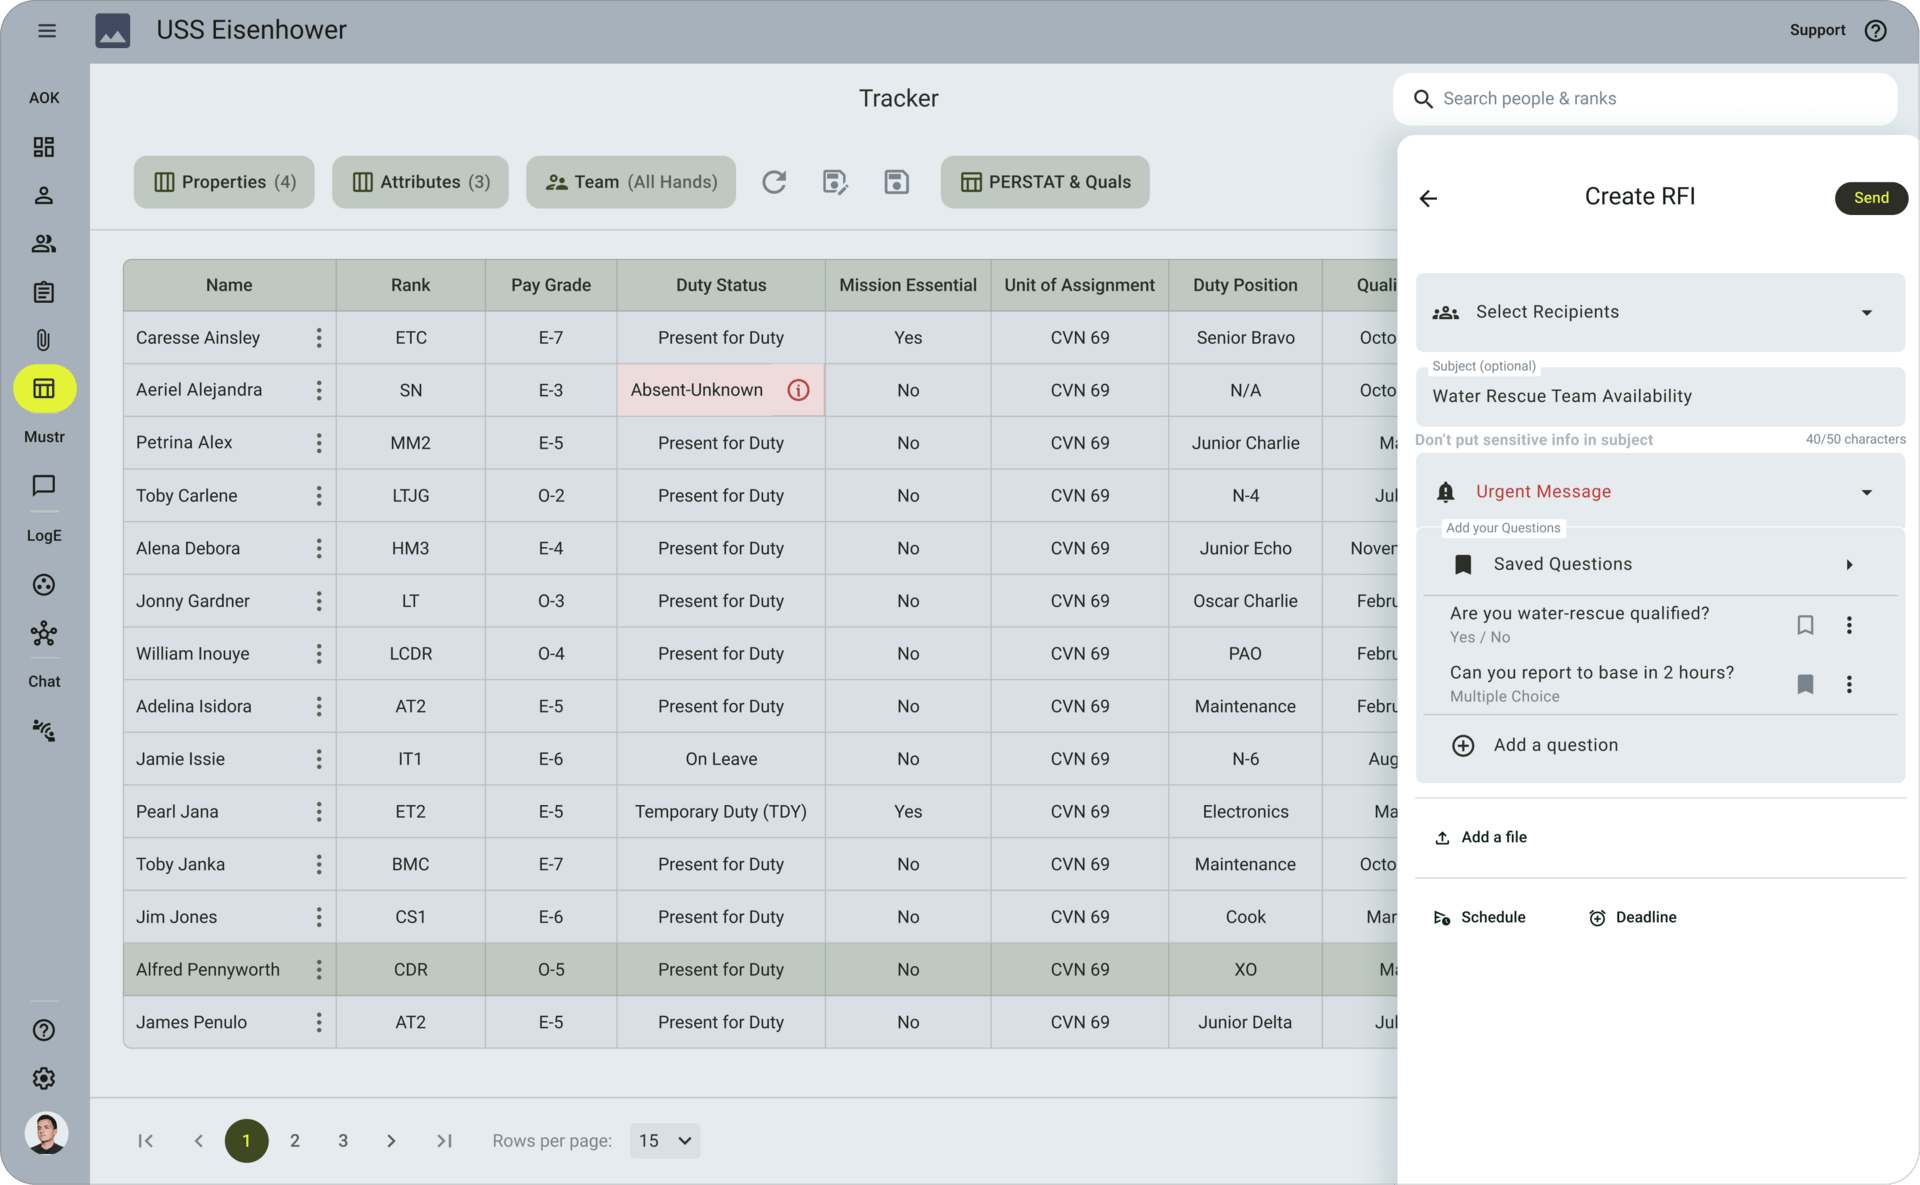Change rows per page dropdown showing 15
The height and width of the screenshot is (1185, 1920).
pyautogui.click(x=664, y=1140)
